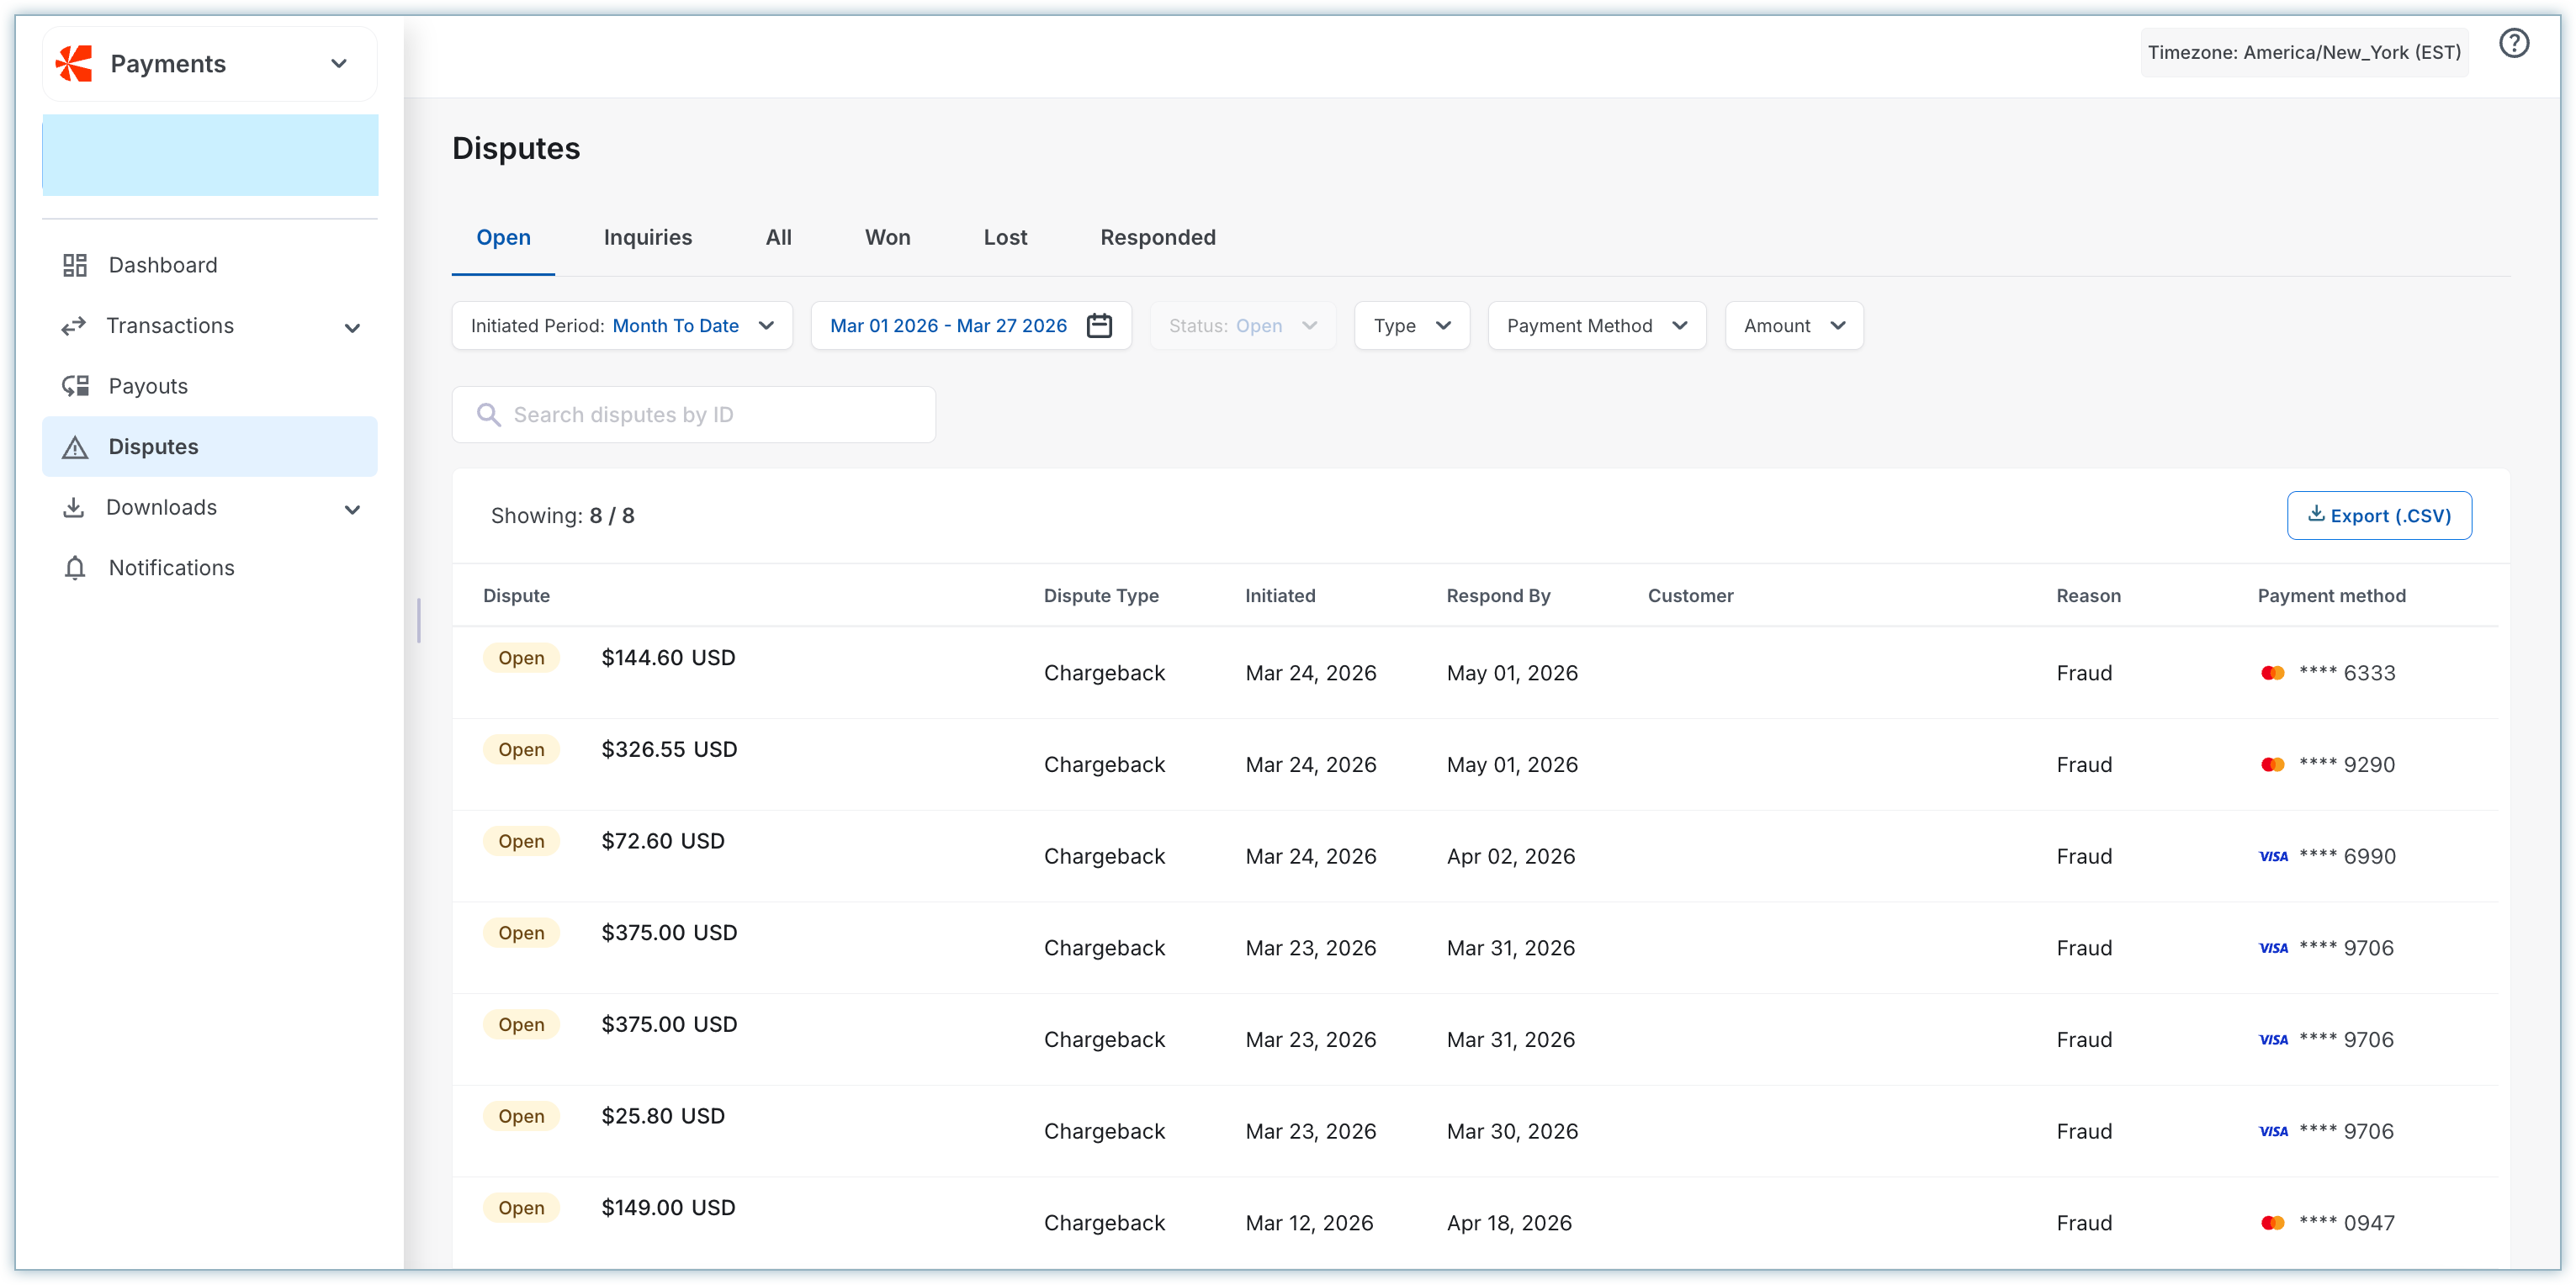Select Disputes in the sidebar

tap(210, 447)
